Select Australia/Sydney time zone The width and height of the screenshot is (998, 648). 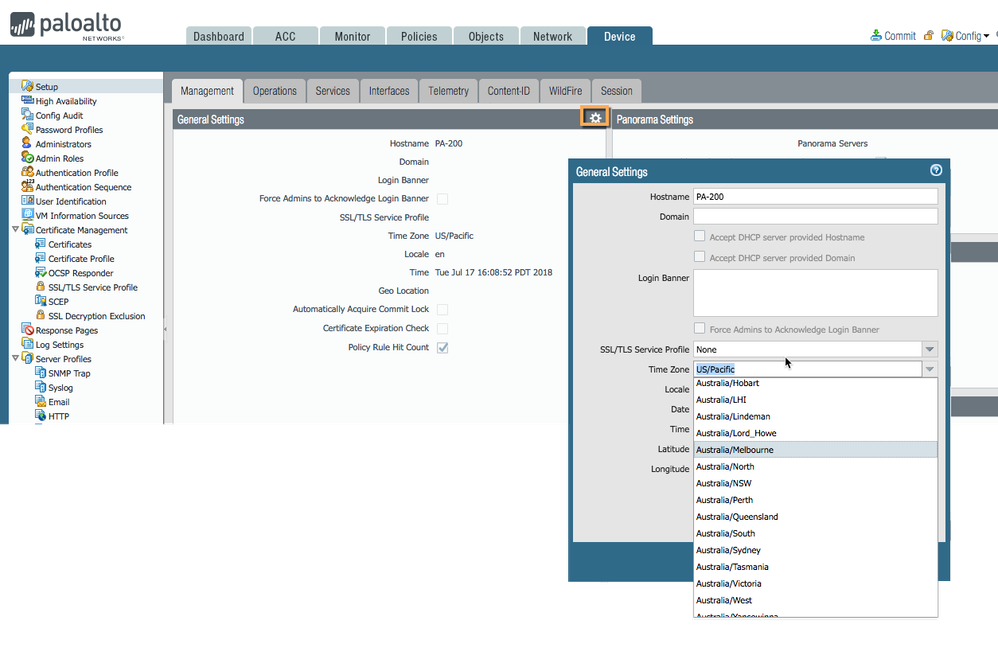pyautogui.click(x=815, y=550)
